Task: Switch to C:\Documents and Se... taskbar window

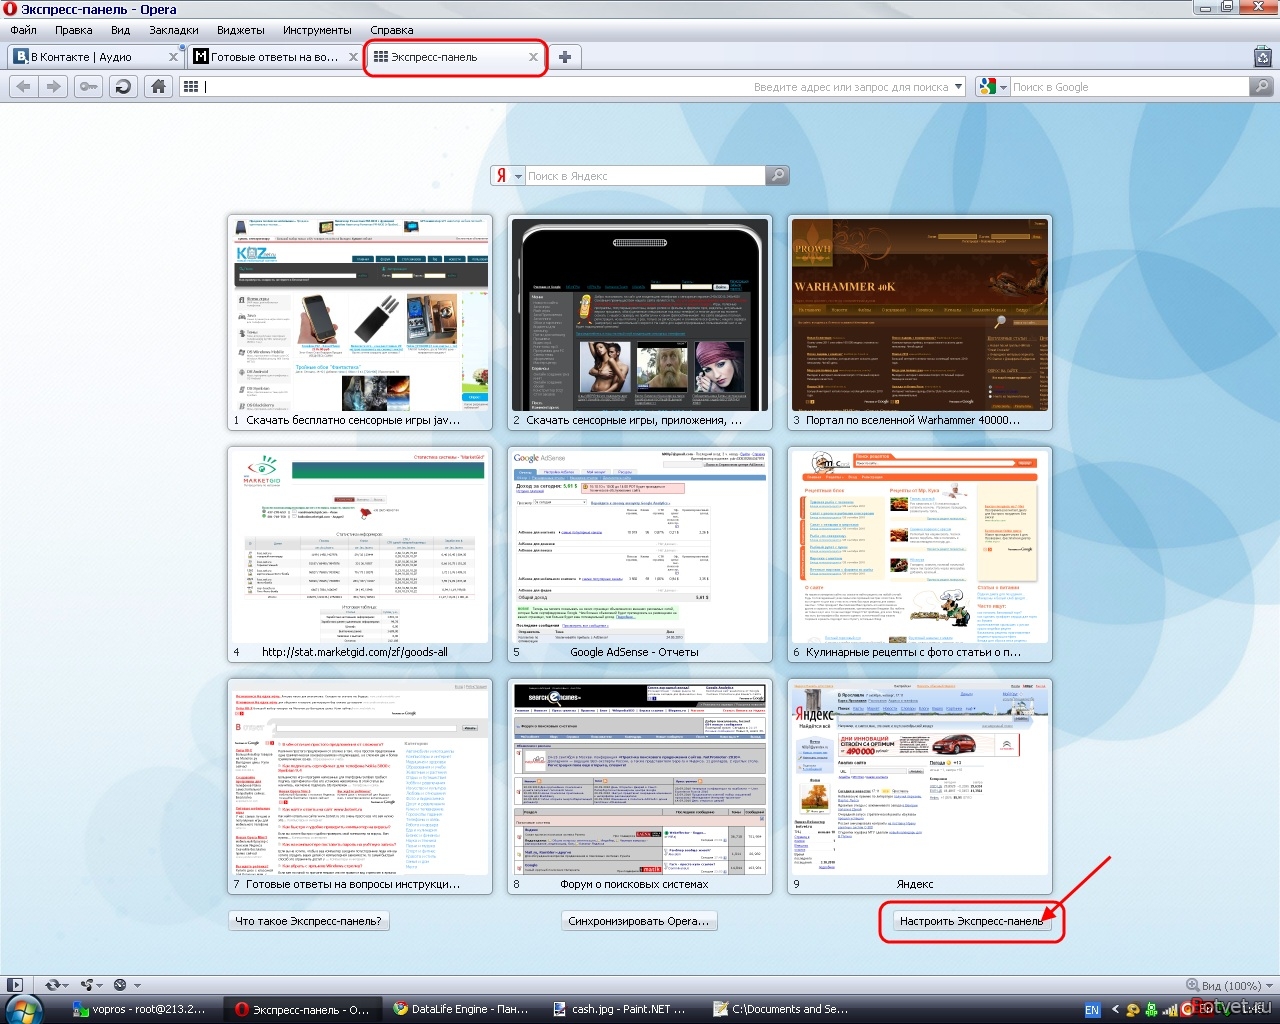Action: coord(782,1010)
